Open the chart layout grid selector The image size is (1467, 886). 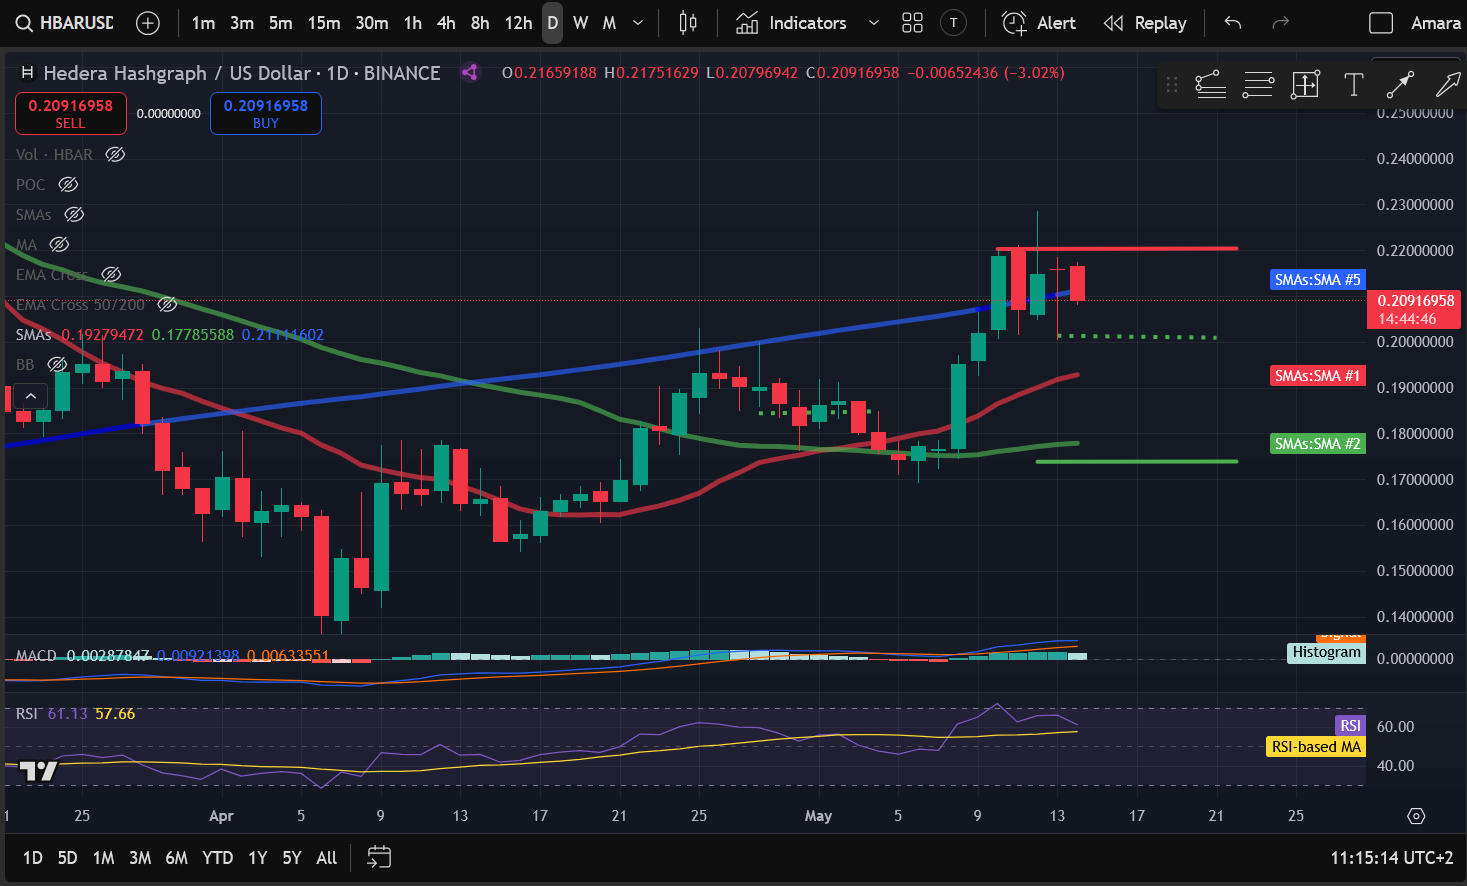(x=912, y=22)
